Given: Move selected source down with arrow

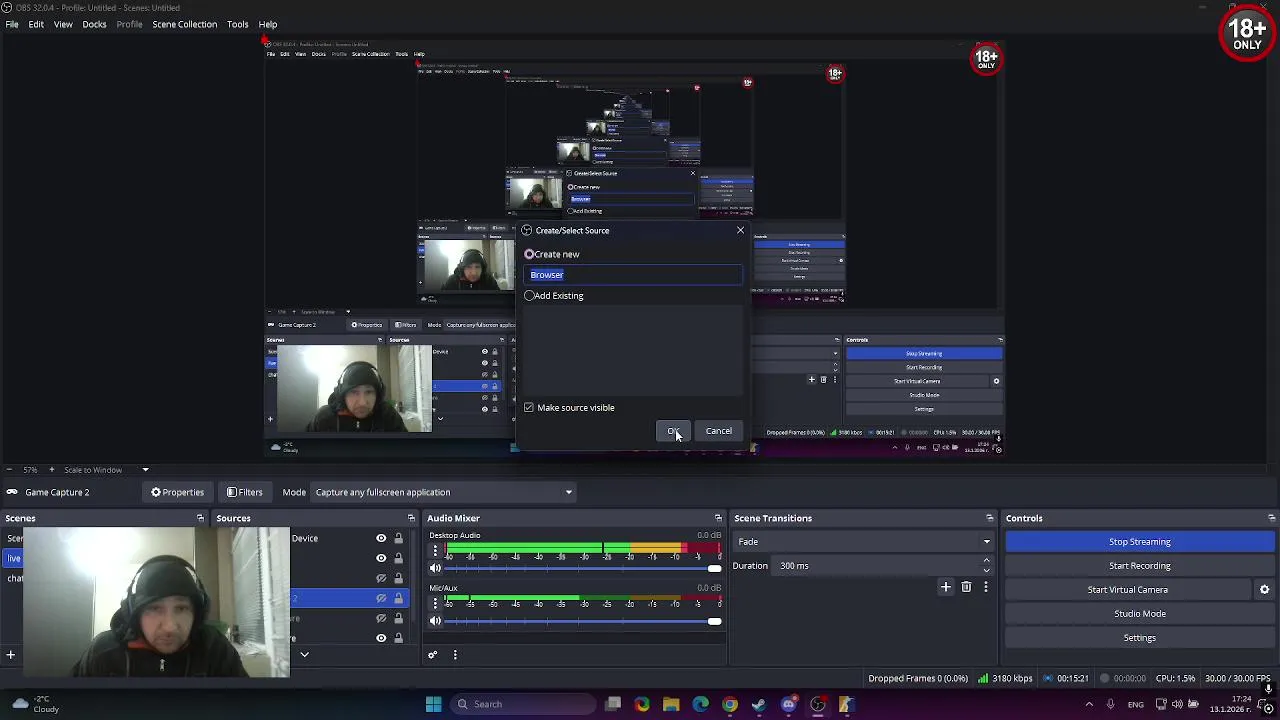Looking at the screenshot, I should (304, 655).
